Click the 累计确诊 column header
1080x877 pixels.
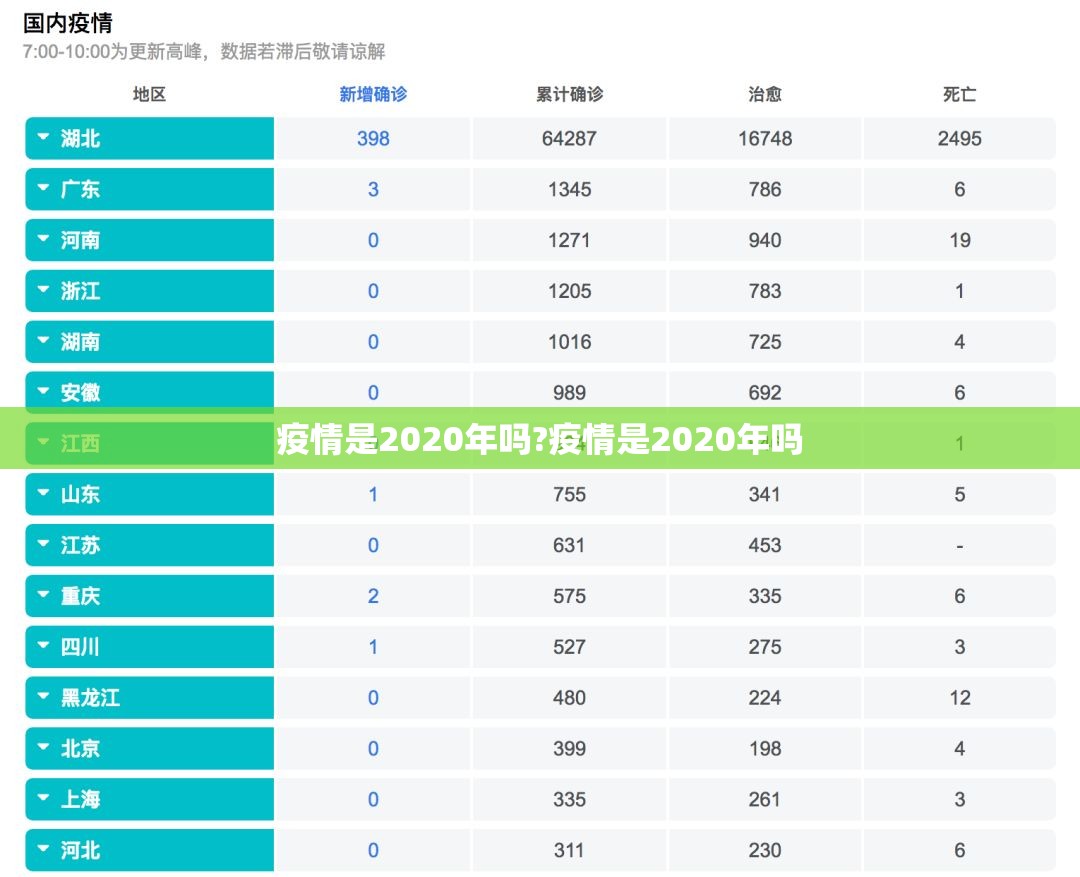point(569,95)
